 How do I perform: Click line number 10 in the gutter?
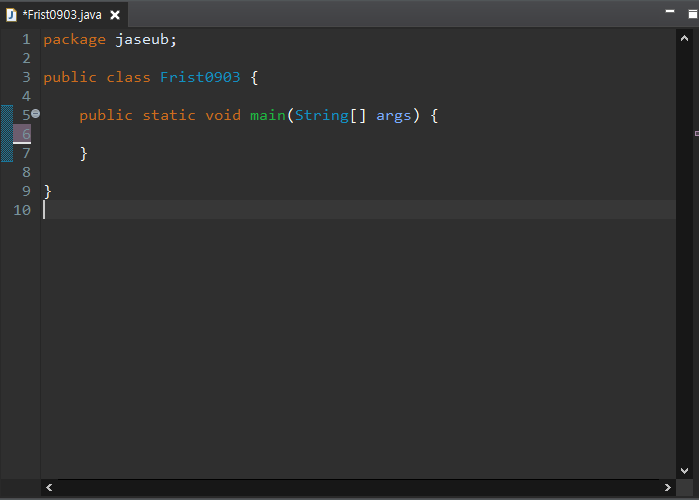[x=22, y=210]
